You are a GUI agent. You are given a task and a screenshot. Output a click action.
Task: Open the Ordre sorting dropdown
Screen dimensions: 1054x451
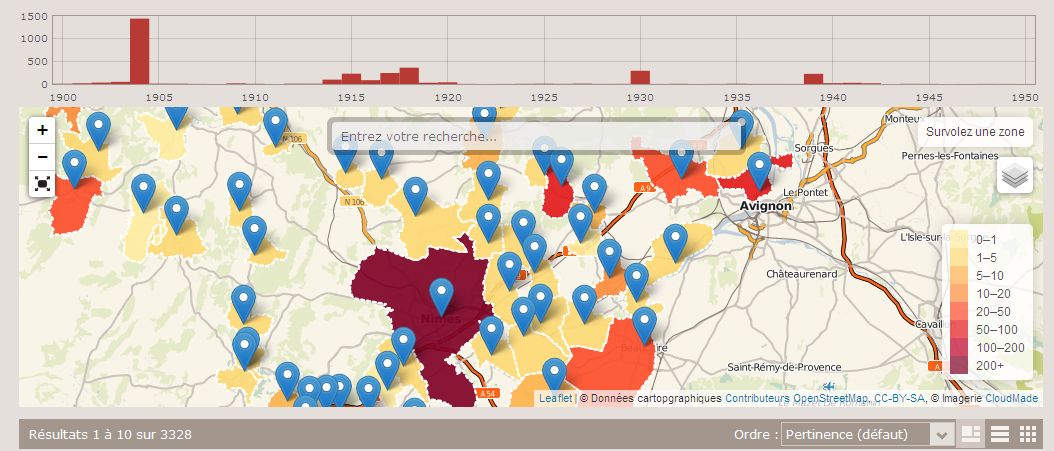(867, 434)
